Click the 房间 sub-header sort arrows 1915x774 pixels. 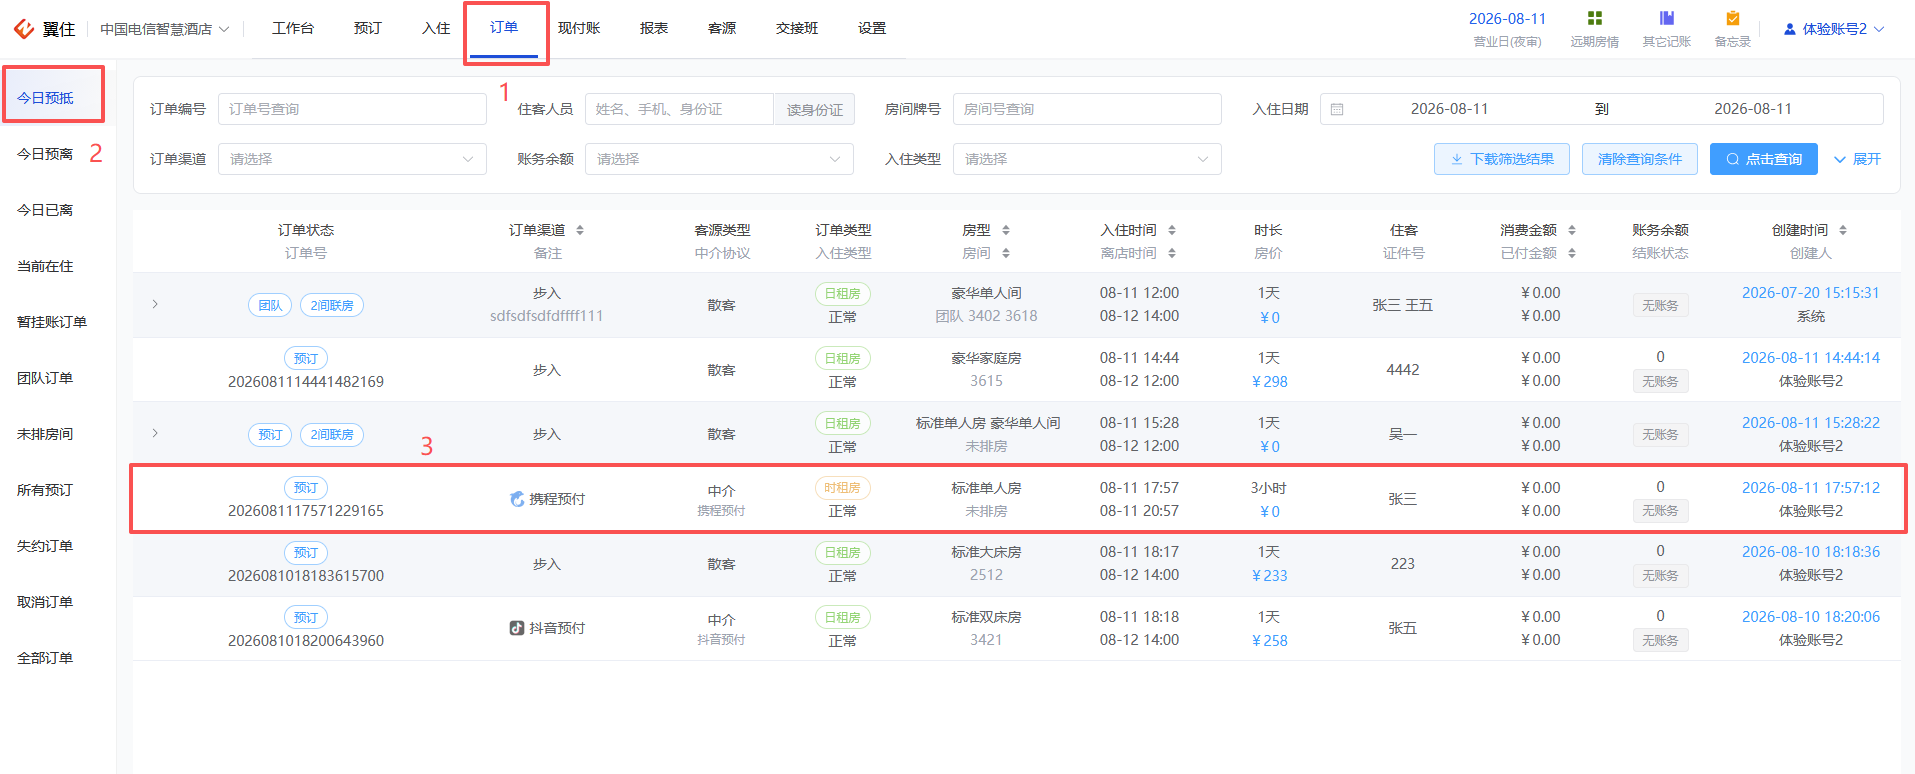tap(1006, 253)
